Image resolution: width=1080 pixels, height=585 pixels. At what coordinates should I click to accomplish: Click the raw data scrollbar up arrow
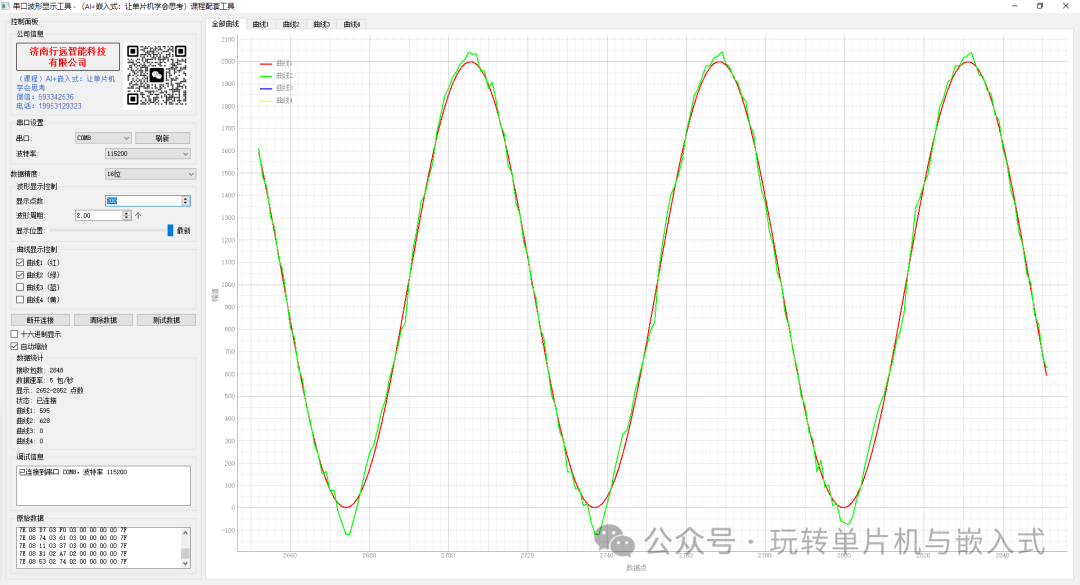click(185, 532)
